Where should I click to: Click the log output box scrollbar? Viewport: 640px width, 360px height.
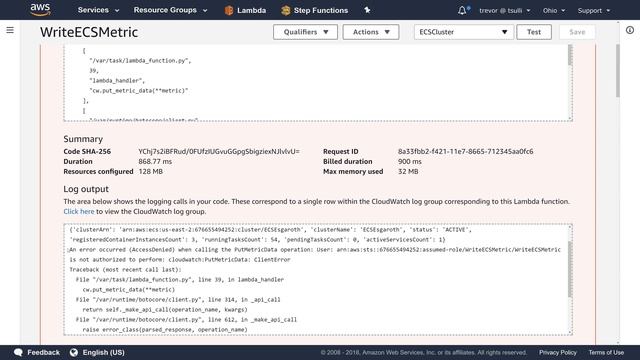coord(570,269)
